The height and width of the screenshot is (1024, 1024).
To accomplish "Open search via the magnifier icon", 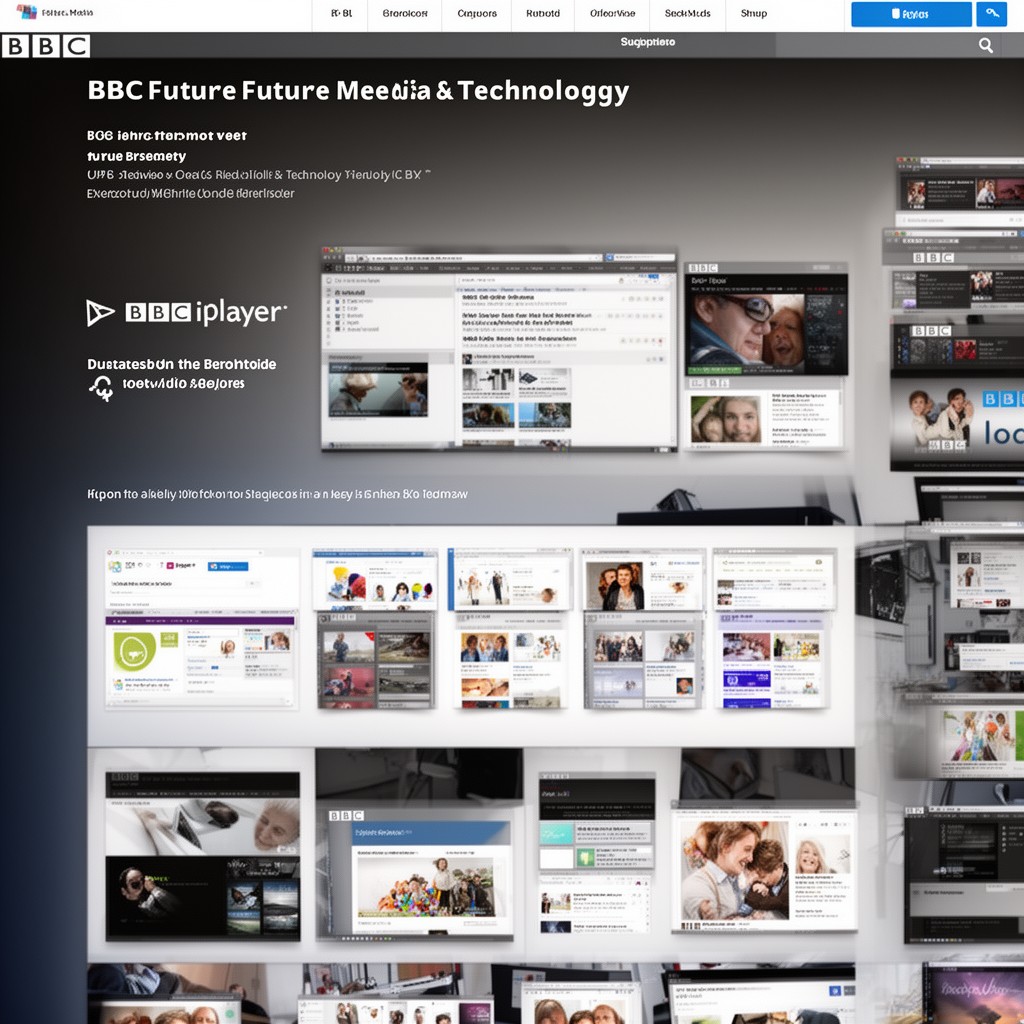I will 985,45.
